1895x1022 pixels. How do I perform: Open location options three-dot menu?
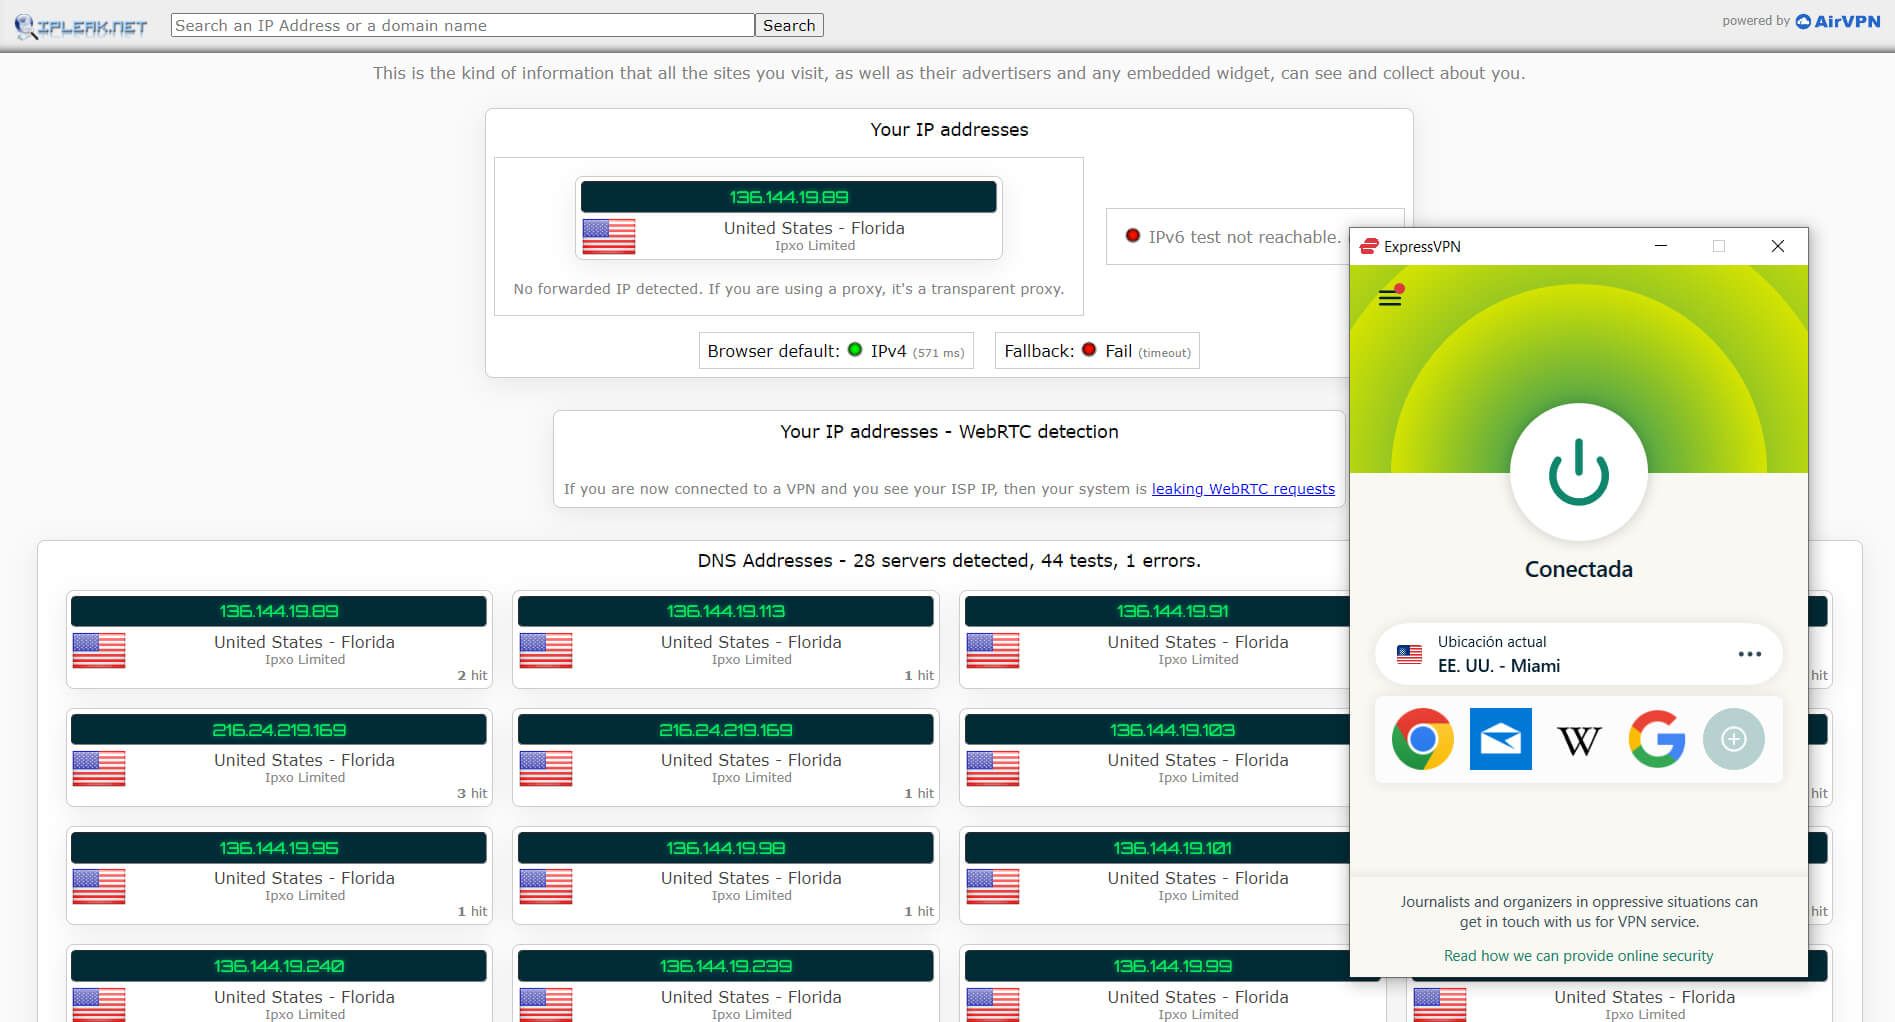pos(1749,654)
